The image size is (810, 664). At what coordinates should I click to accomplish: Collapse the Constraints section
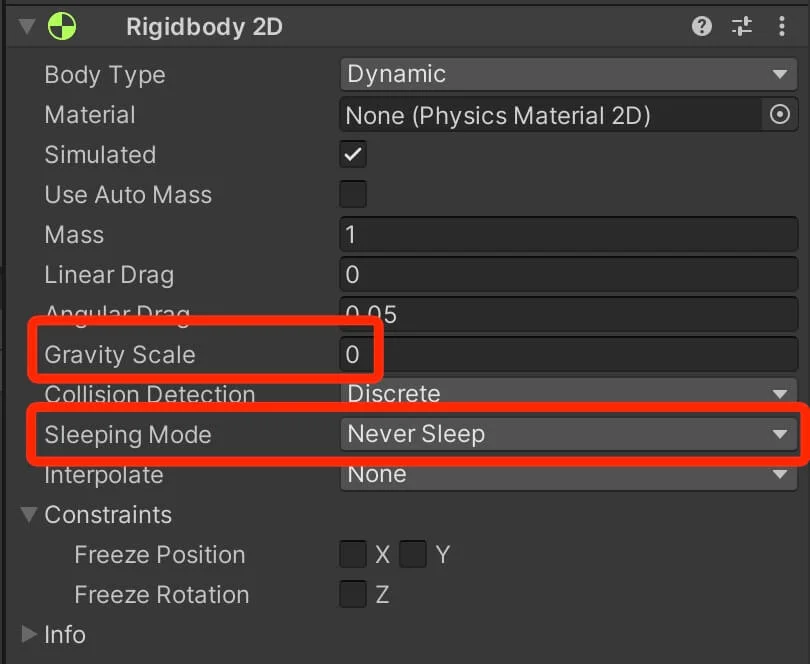click(x=28, y=515)
